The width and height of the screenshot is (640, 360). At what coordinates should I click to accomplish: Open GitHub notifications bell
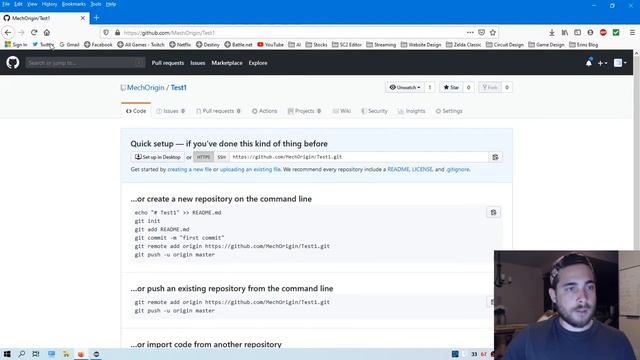click(589, 63)
